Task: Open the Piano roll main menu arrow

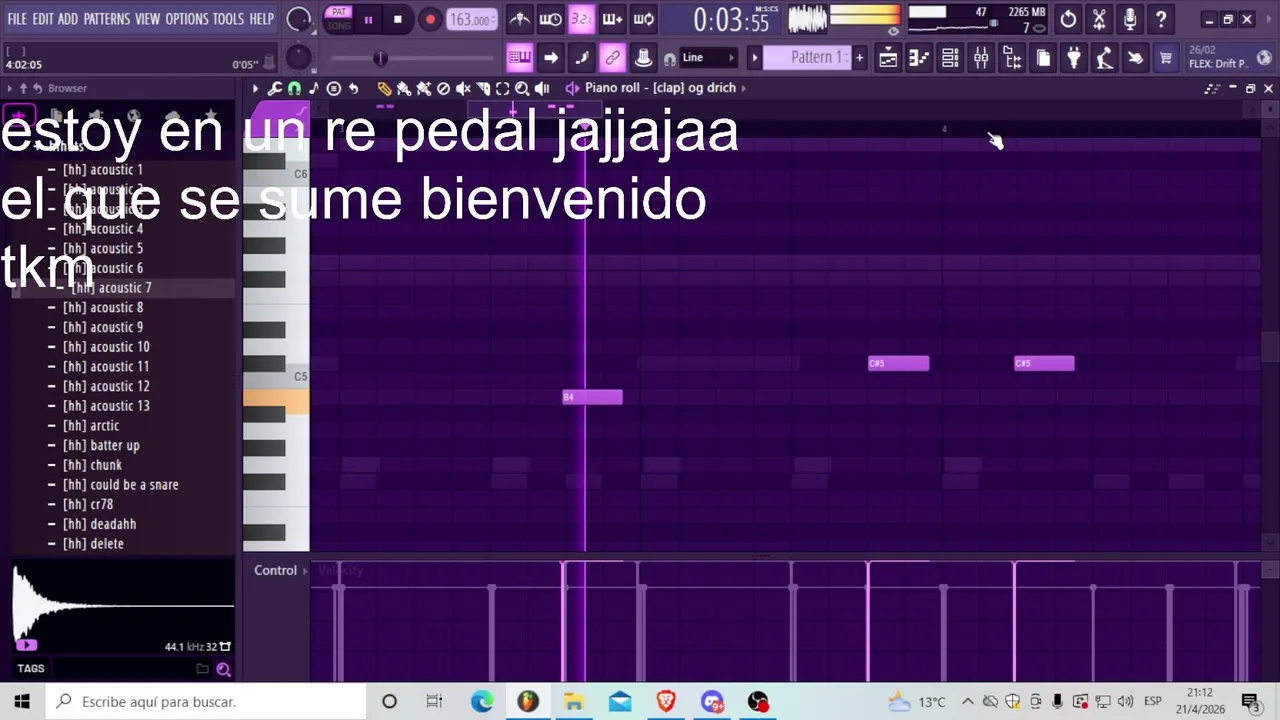Action: [255, 88]
